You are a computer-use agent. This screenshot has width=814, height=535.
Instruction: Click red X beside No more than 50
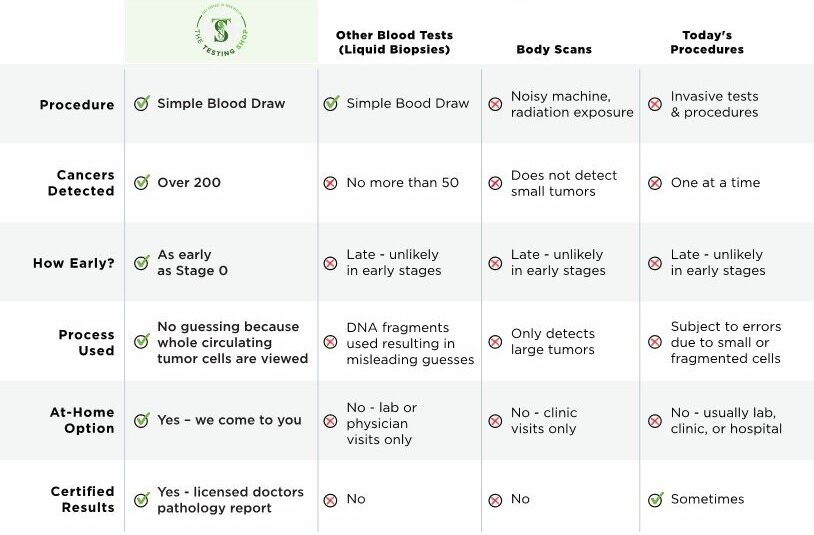330,183
